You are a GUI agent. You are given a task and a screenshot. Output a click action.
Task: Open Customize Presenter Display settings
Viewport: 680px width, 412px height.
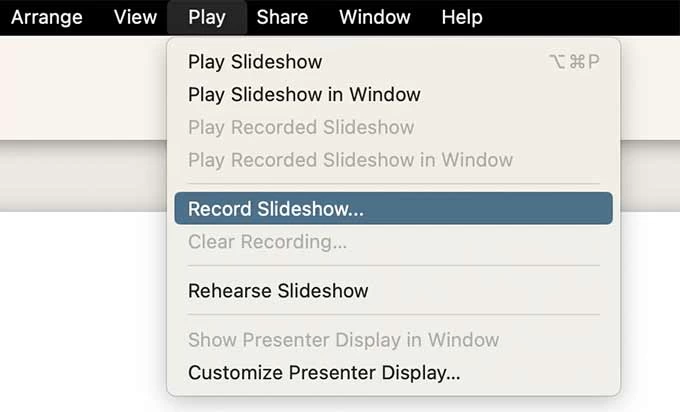[324, 373]
